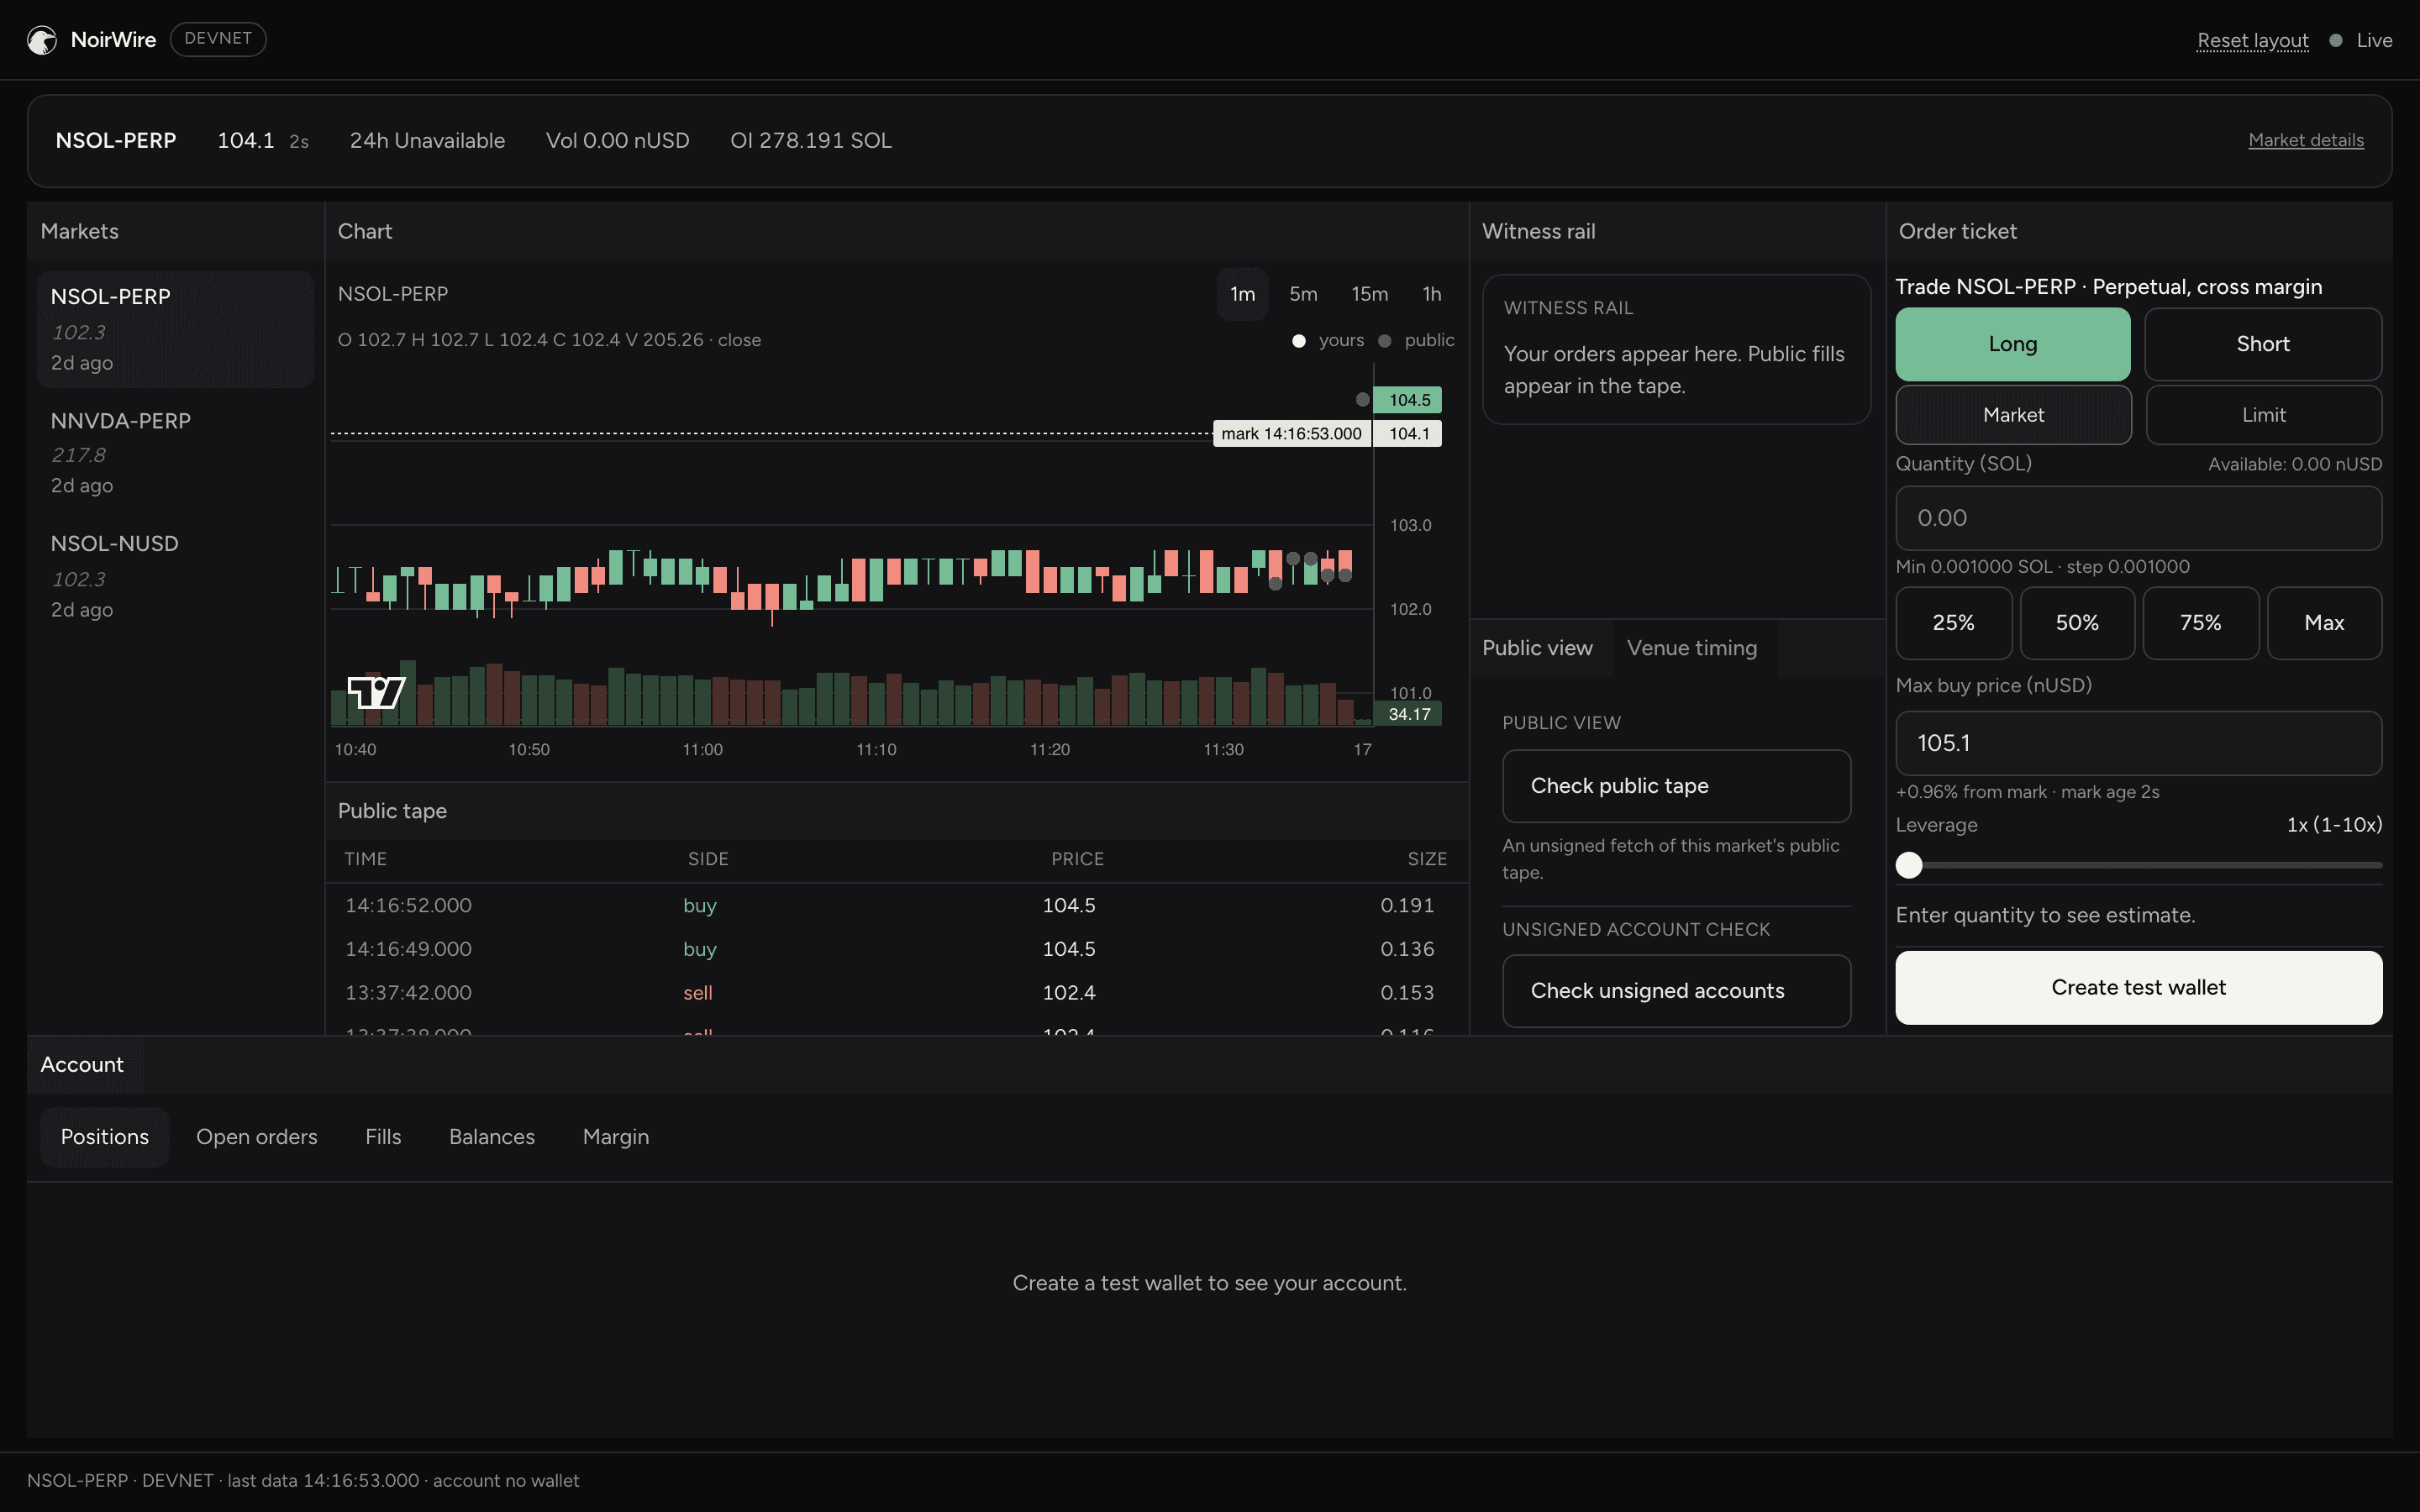2420x1512 pixels.
Task: Click the mark 14:16:53.000 chart label
Action: (1291, 434)
